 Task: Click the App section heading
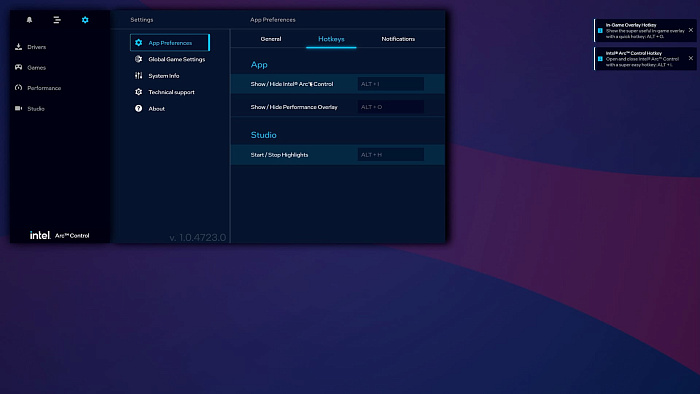259,65
